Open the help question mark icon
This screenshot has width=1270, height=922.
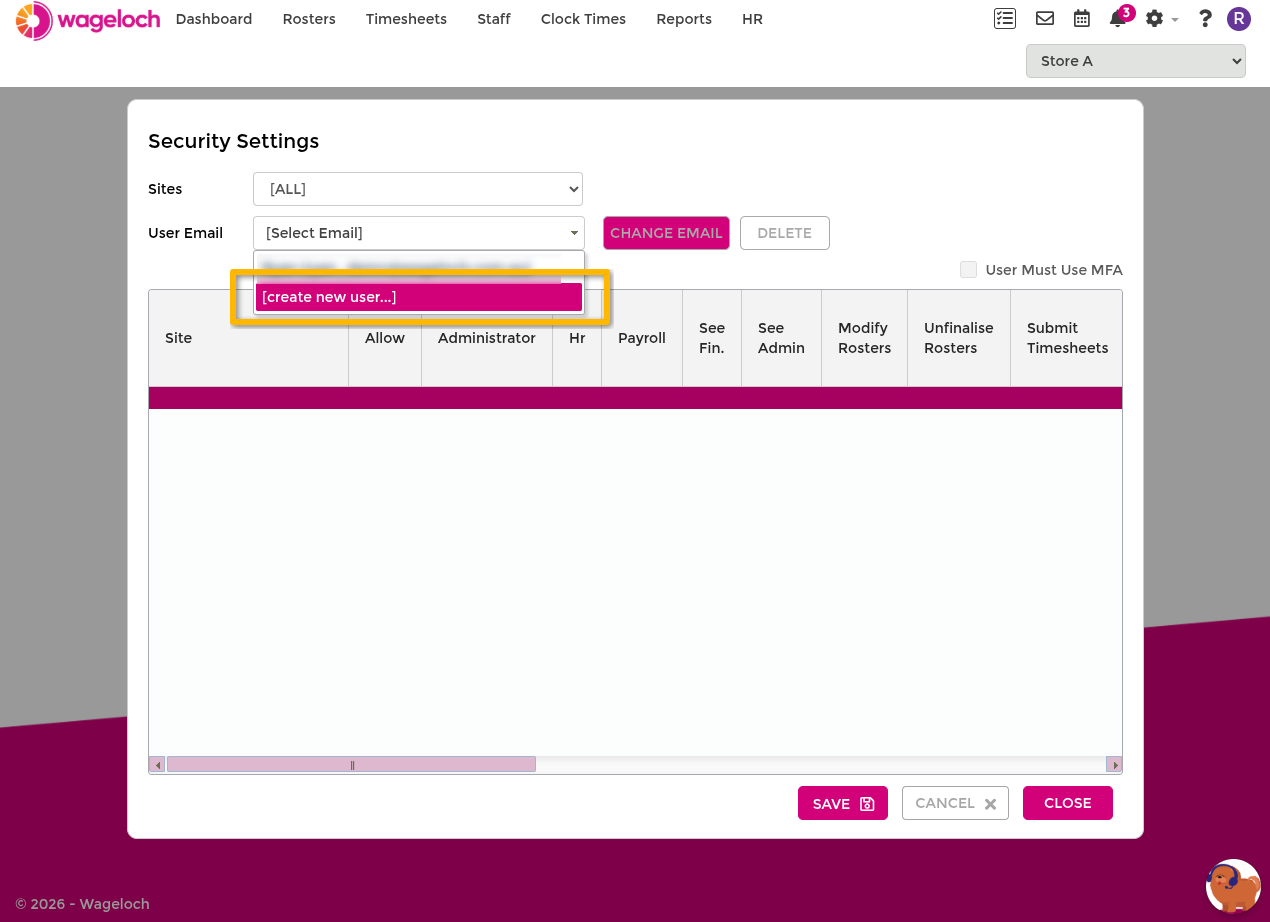pos(1205,19)
